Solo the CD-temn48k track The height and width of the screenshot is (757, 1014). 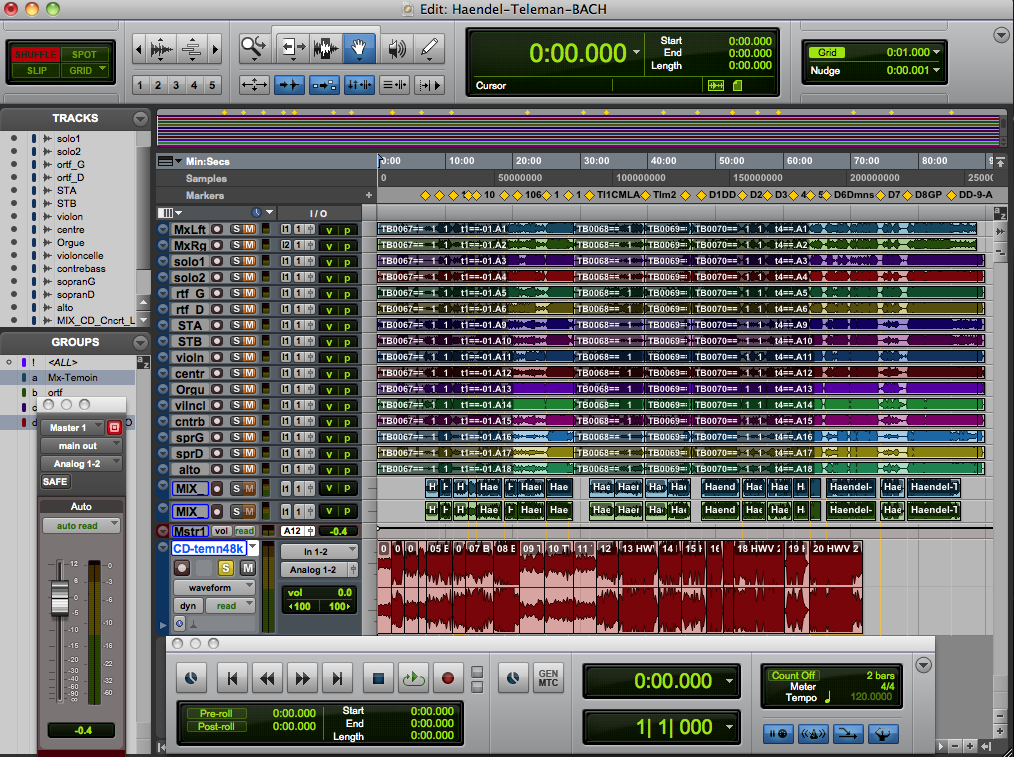click(x=226, y=568)
